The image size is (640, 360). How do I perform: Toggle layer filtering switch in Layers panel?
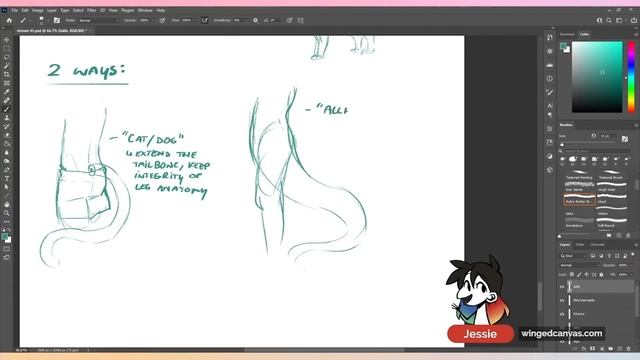pyautogui.click(x=633, y=255)
